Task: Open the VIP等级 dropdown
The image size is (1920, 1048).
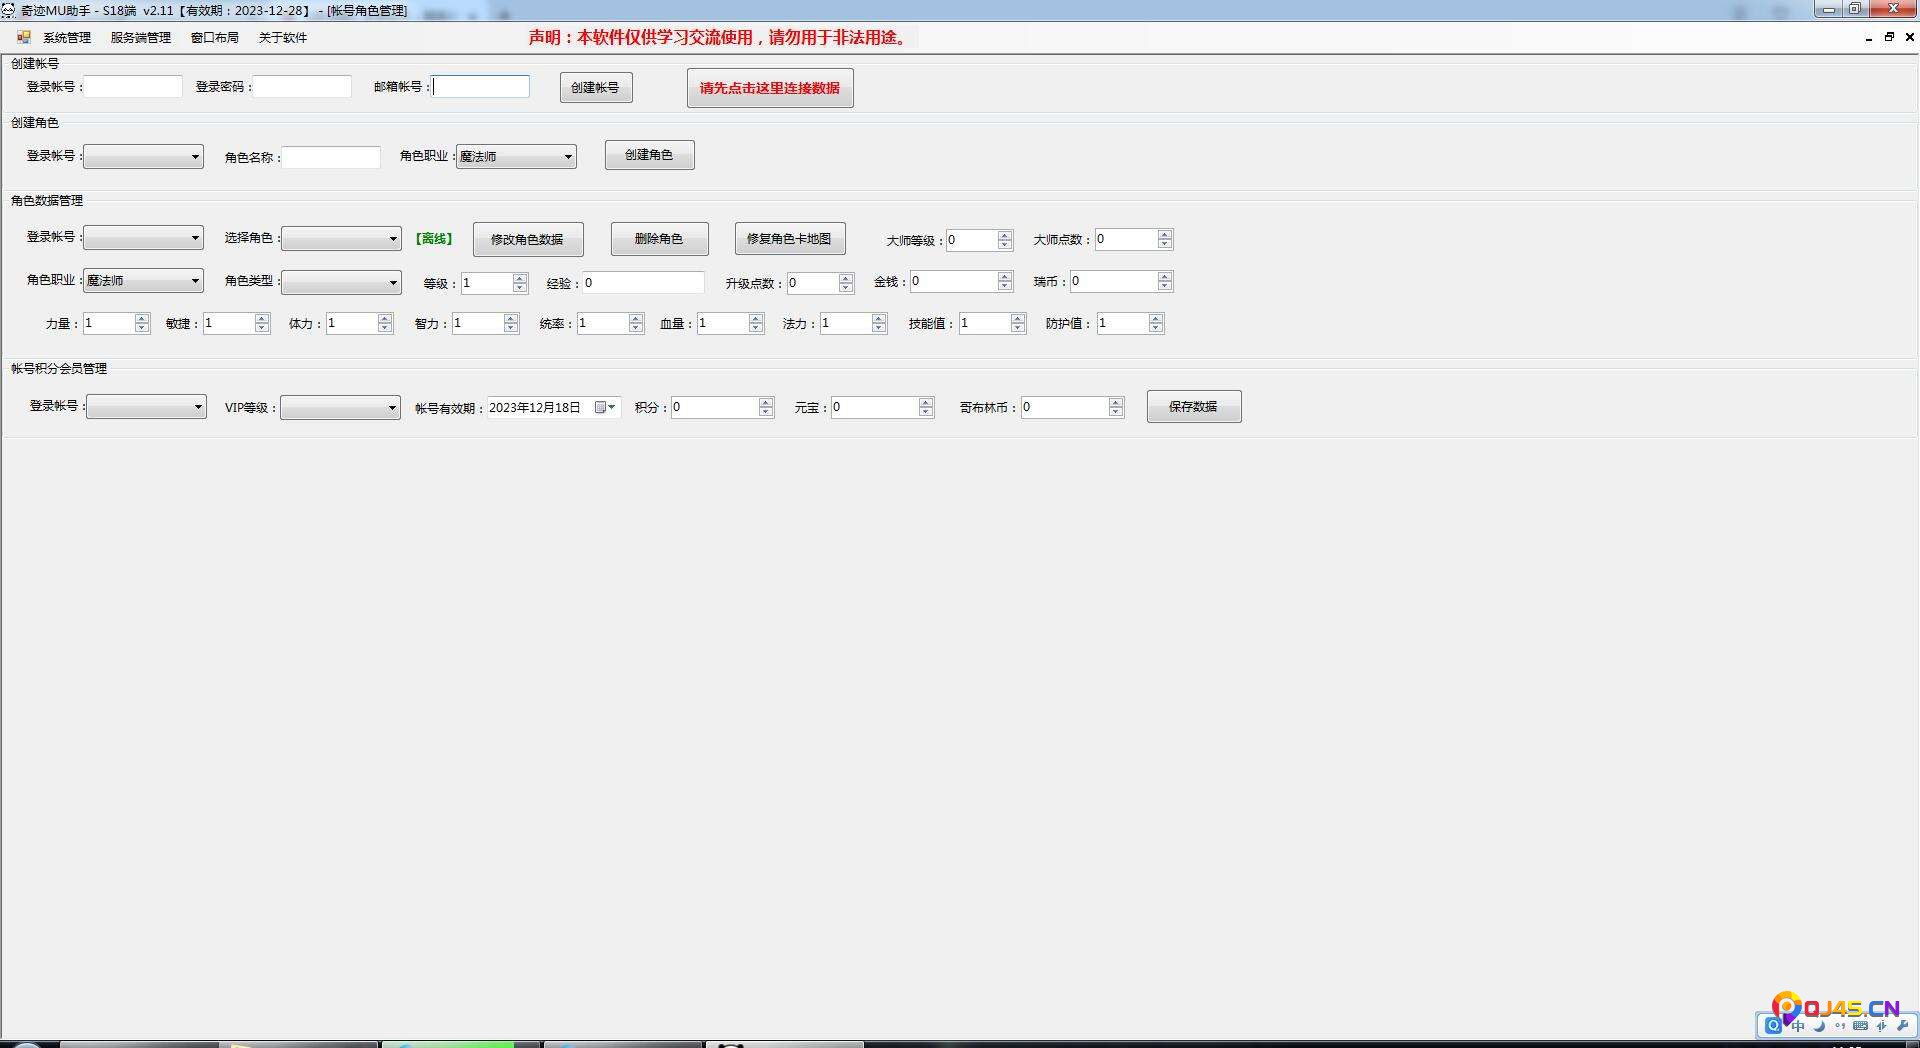Action: click(x=391, y=408)
